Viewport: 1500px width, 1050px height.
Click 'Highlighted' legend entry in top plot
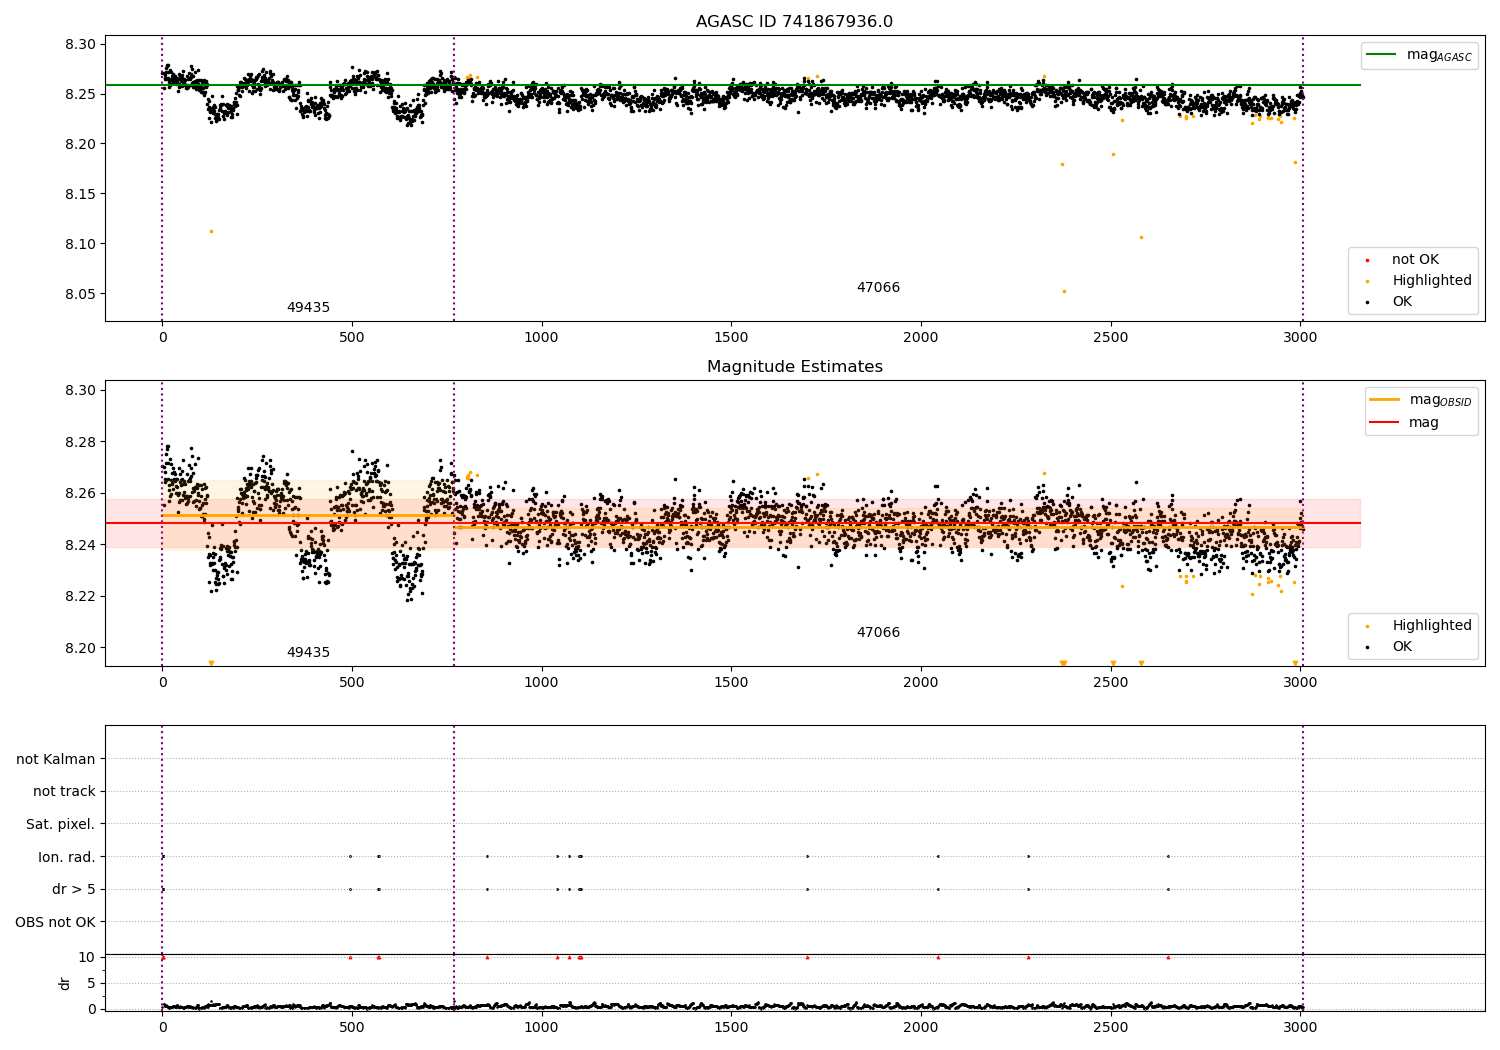(x=1432, y=281)
